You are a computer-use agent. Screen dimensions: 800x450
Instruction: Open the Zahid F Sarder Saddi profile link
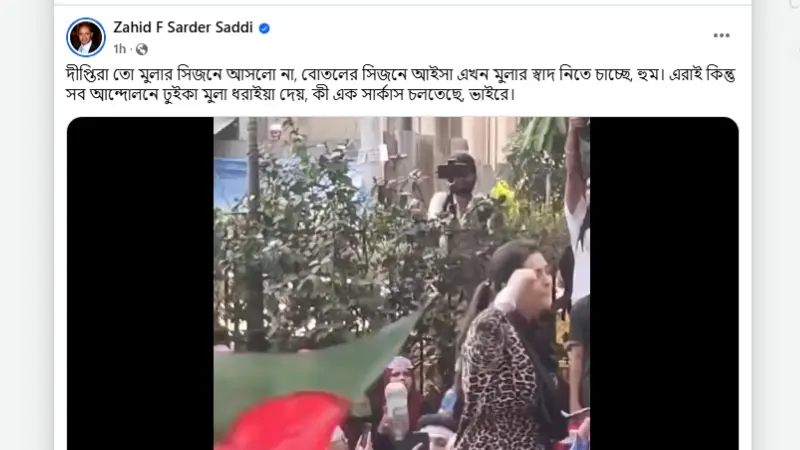[x=183, y=28]
